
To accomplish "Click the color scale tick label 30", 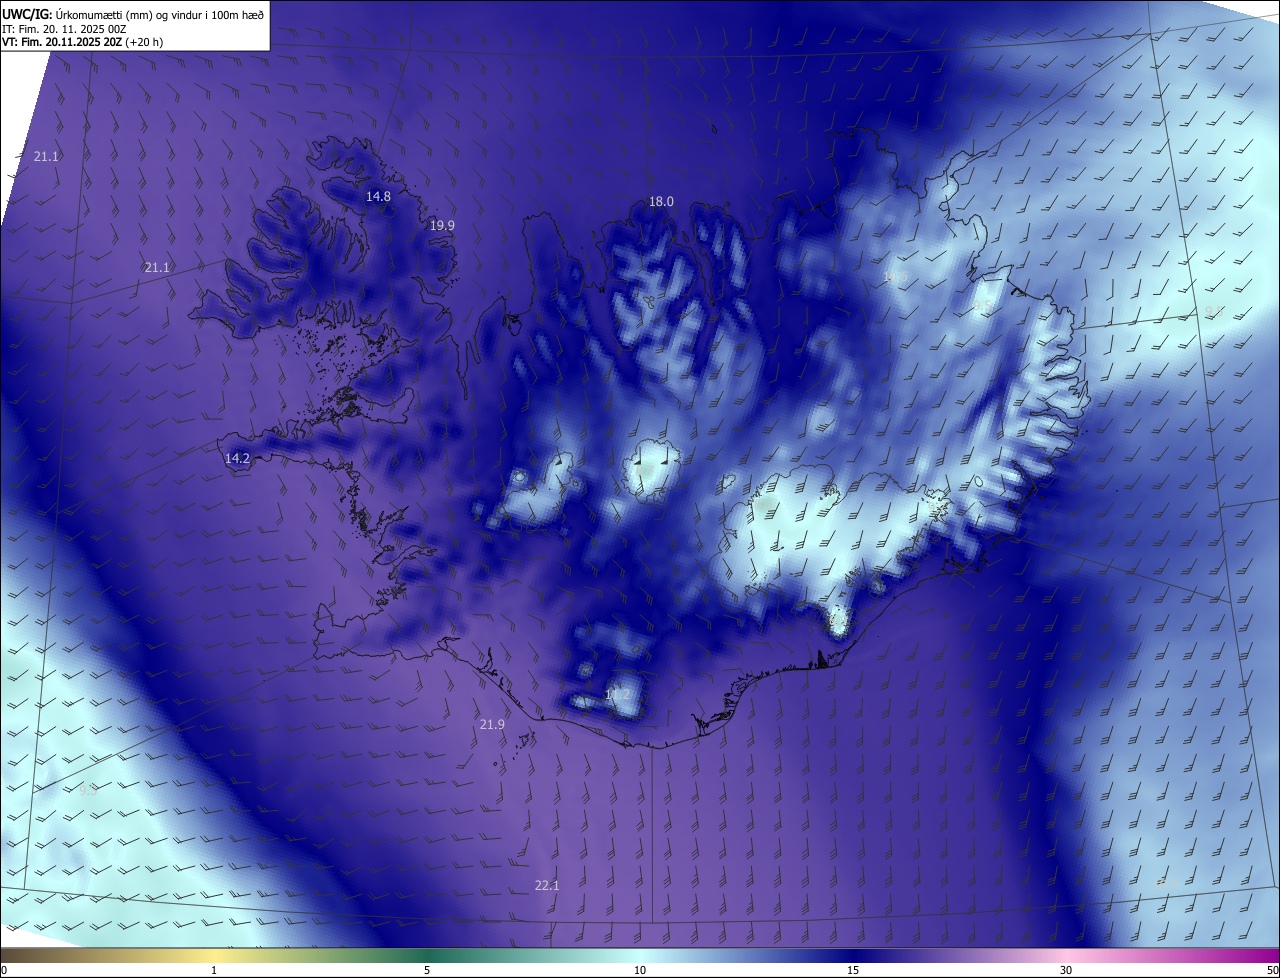I will pyautogui.click(x=1066, y=971).
